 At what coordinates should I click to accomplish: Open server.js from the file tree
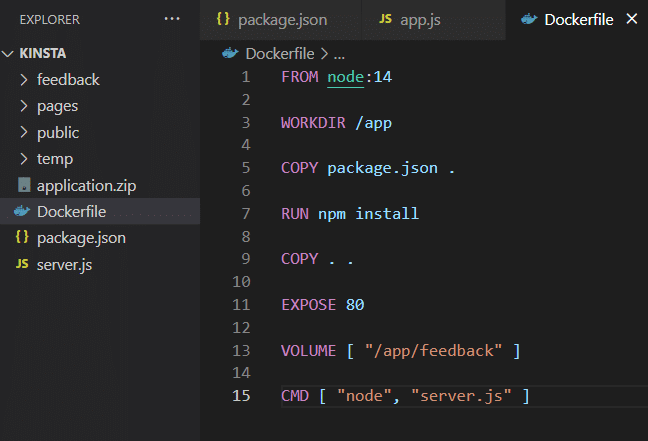(x=65, y=264)
